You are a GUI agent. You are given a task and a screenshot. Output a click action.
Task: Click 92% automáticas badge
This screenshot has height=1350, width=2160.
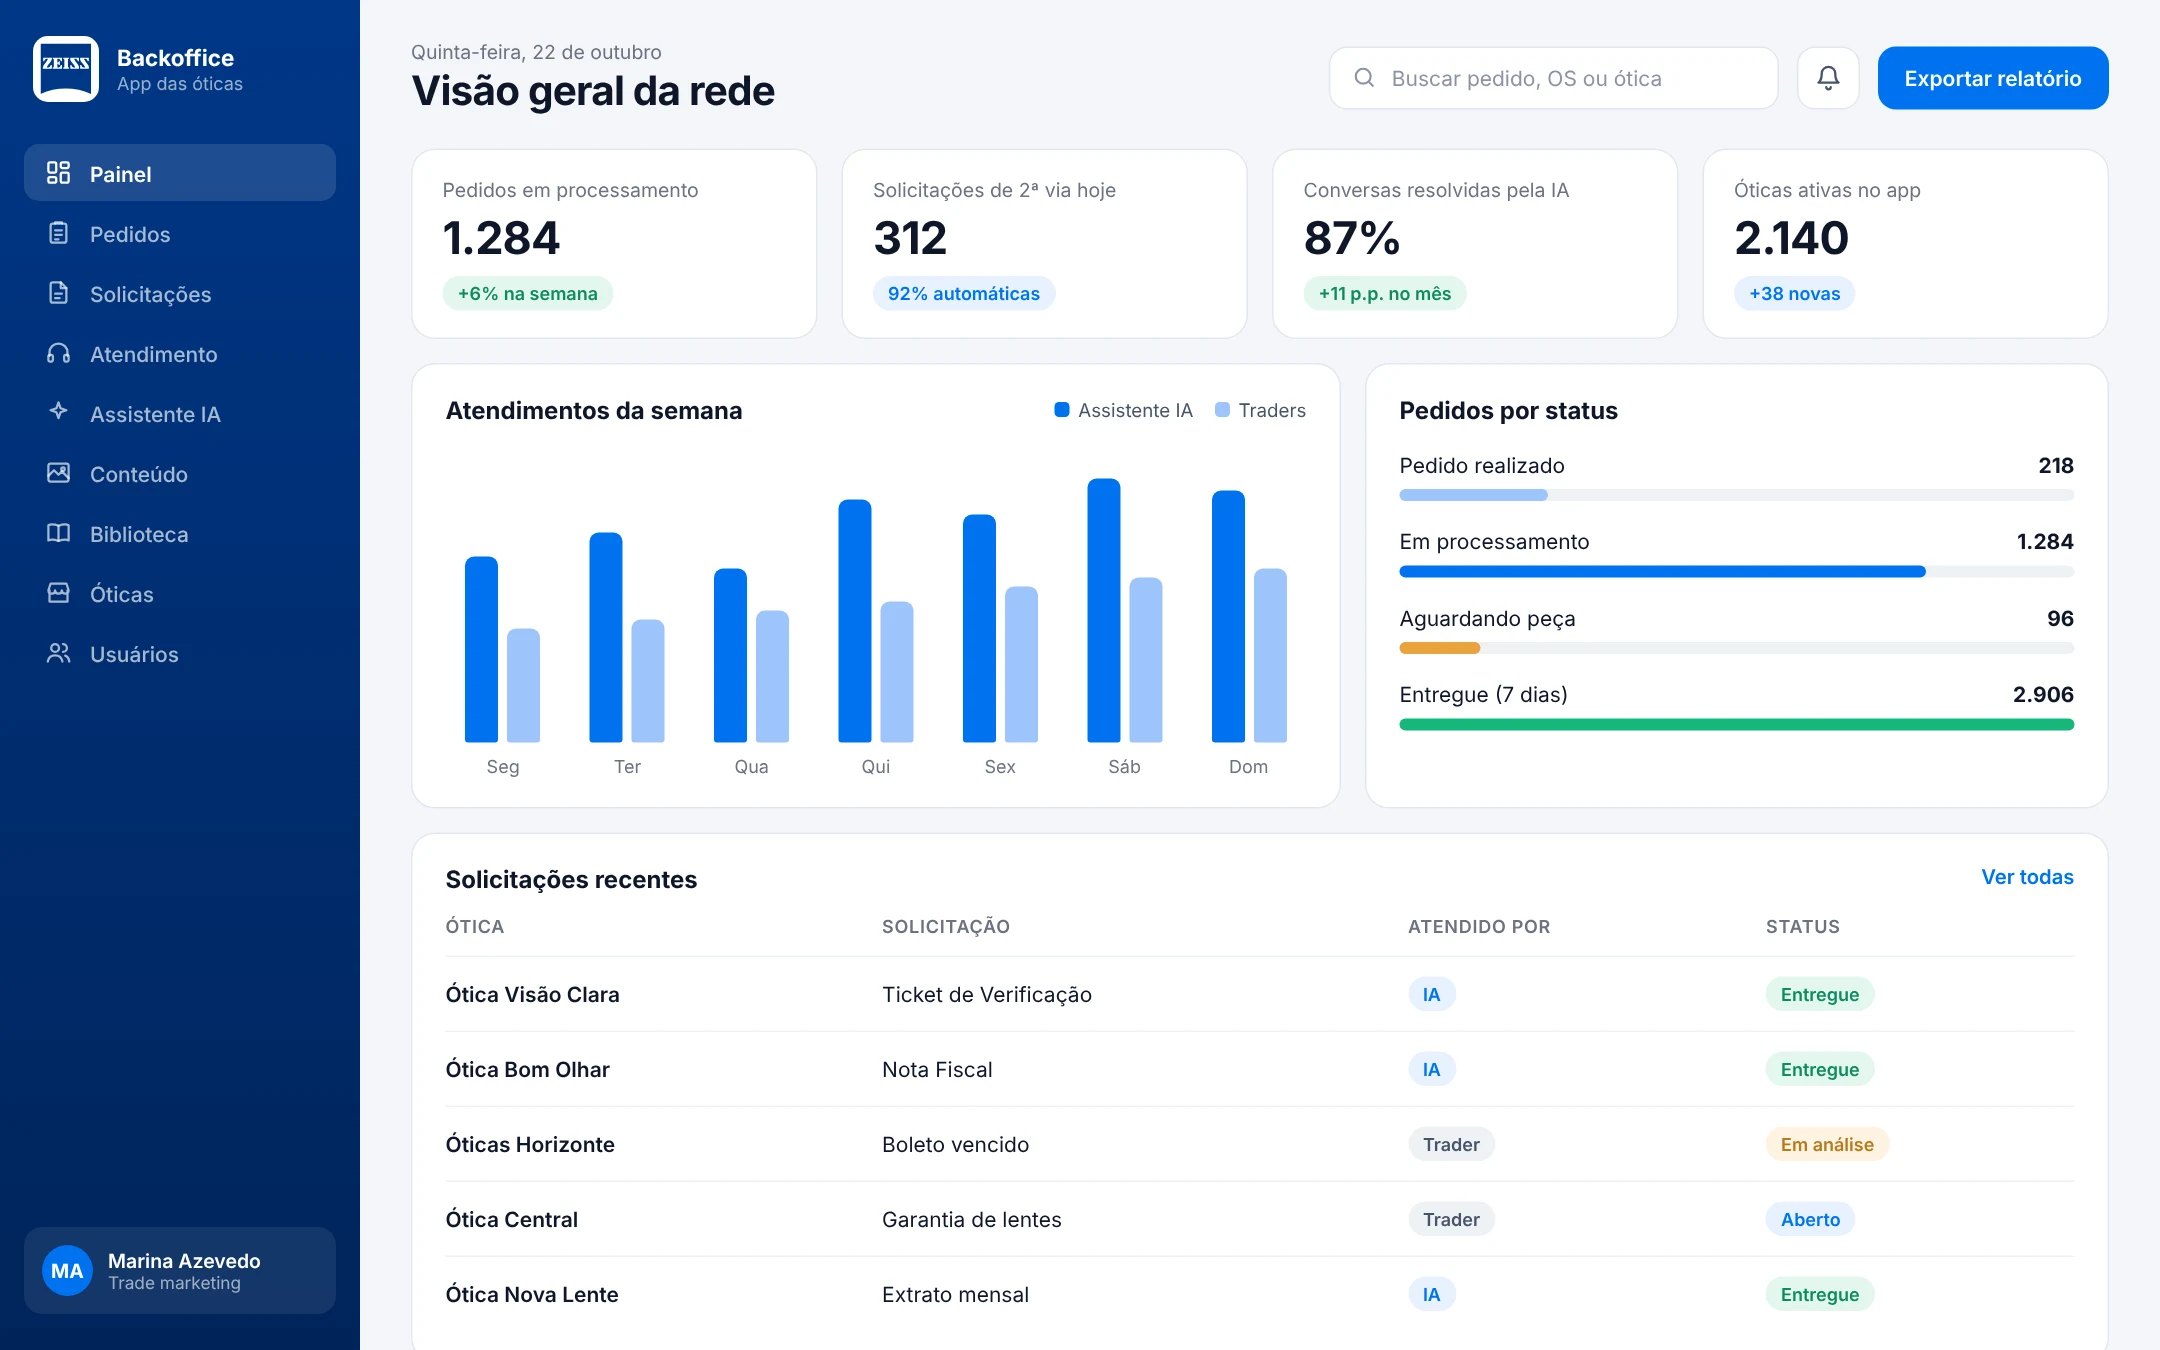pyautogui.click(x=964, y=293)
